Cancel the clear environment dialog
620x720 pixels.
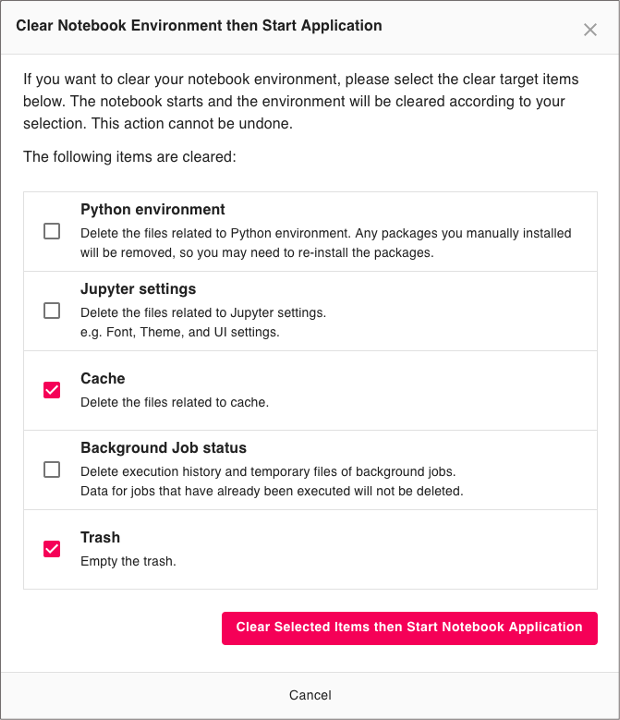click(310, 695)
